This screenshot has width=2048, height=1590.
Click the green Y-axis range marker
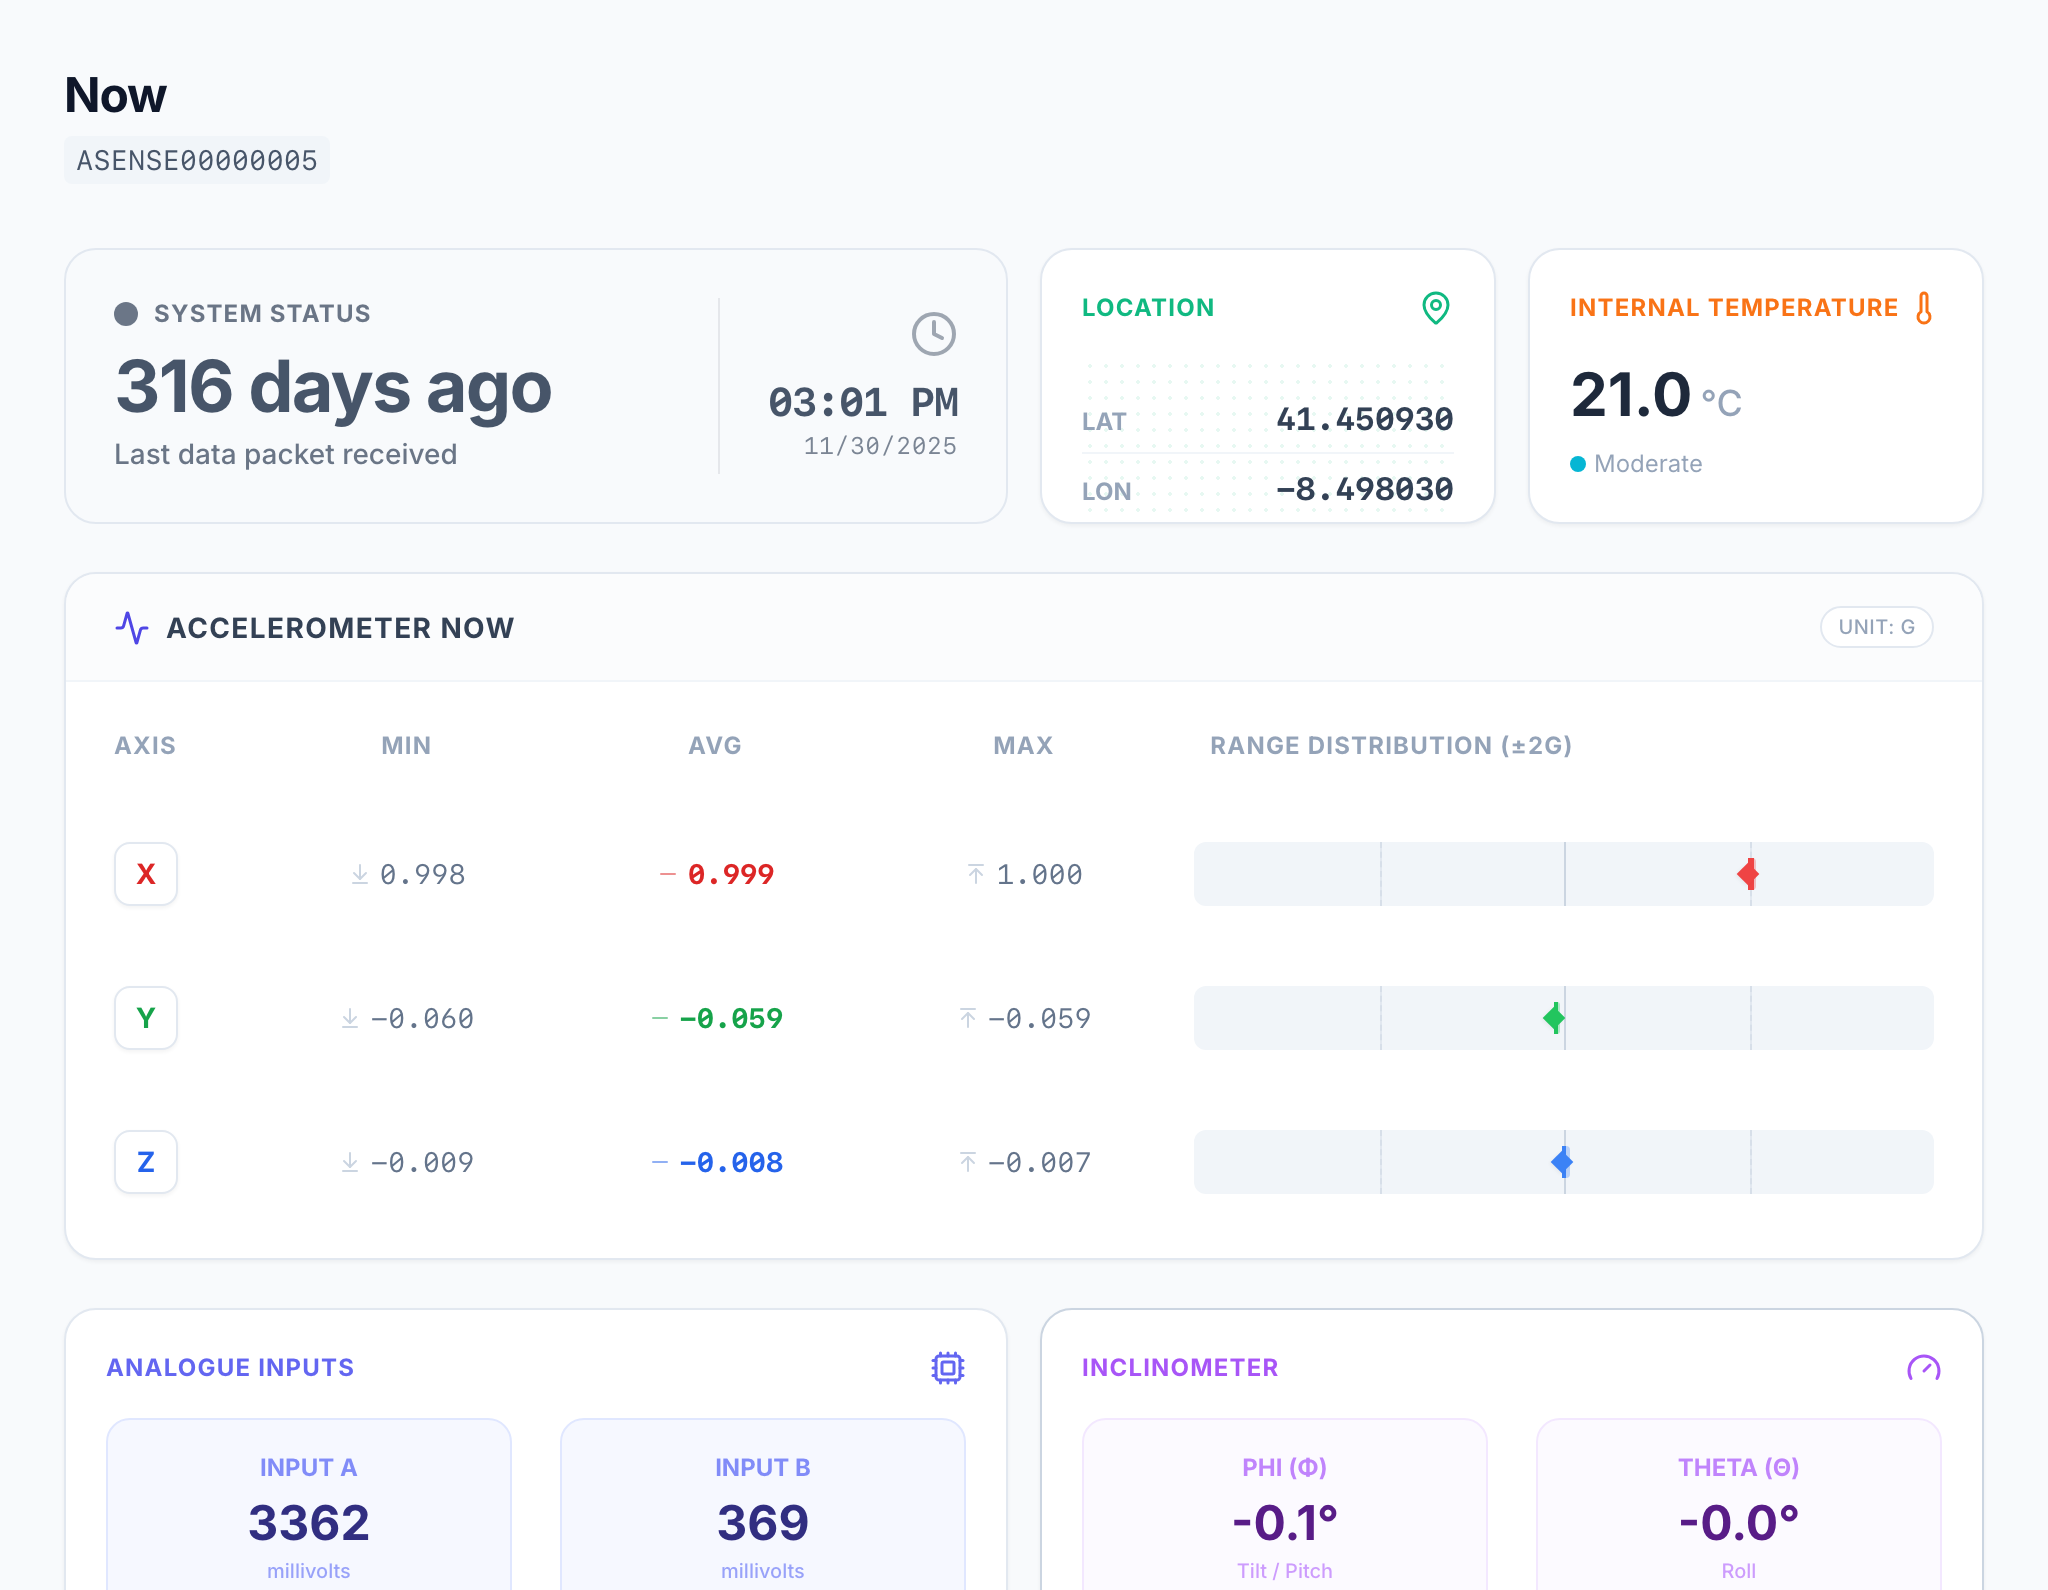point(1554,1018)
